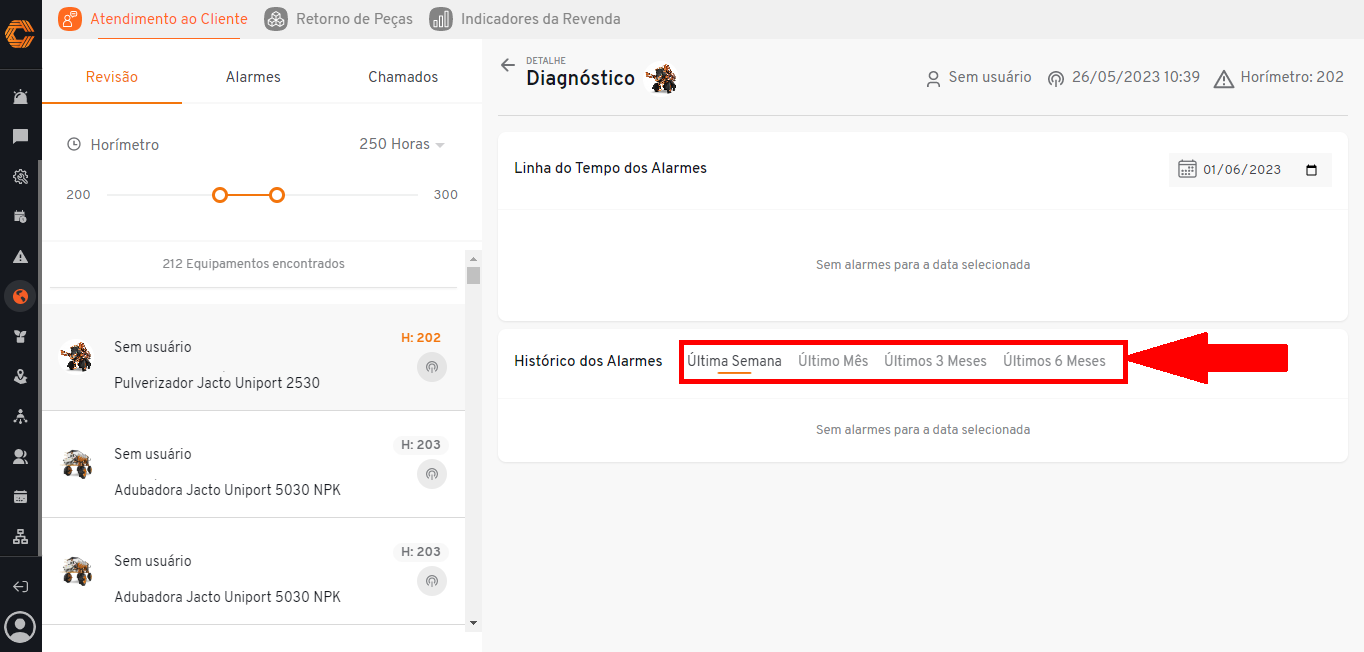Switch to Indicadores da Revenda tab
Image resolution: width=1364 pixels, height=652 pixels.
click(525, 19)
